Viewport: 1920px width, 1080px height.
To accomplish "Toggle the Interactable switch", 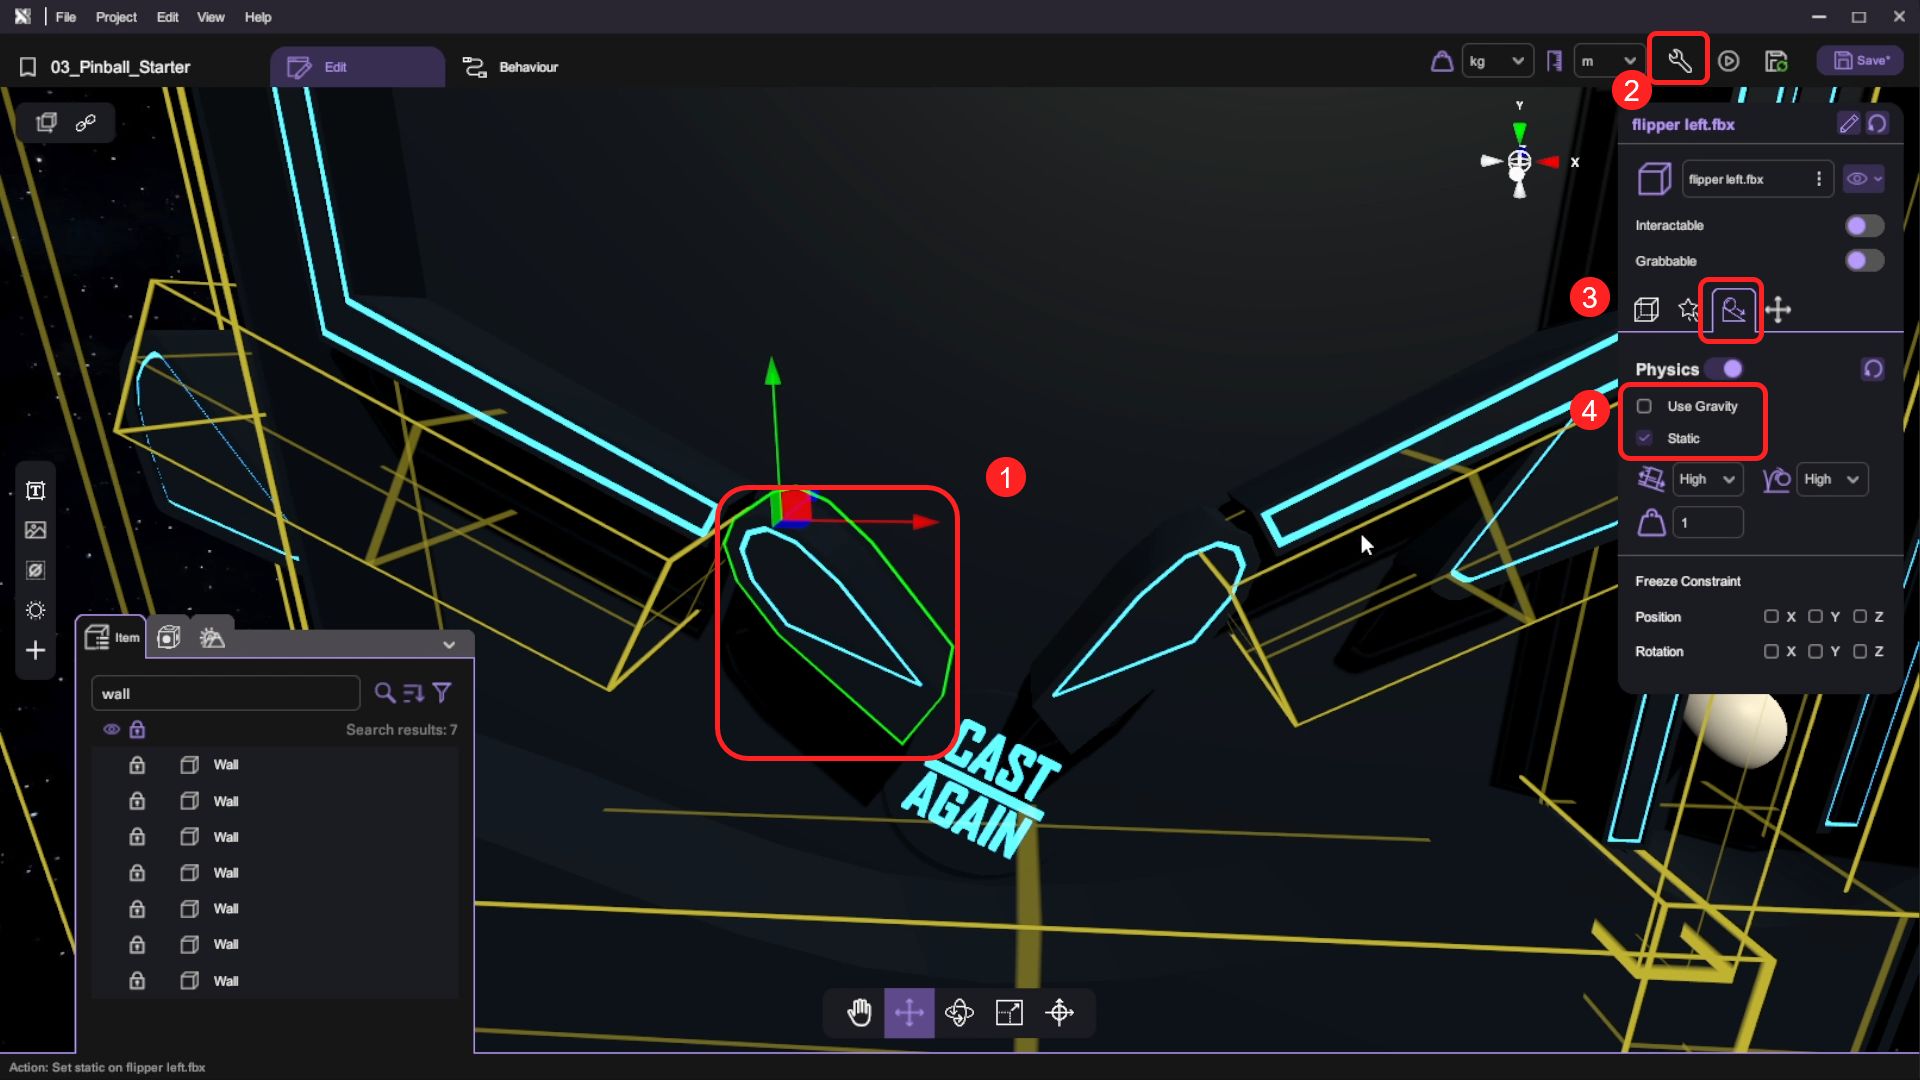I will (1863, 225).
